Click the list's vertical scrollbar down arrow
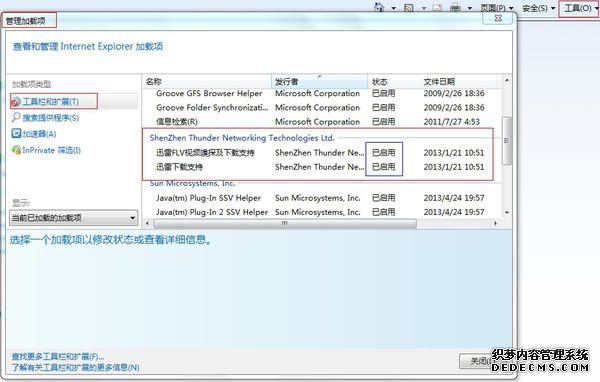This screenshot has height=382, width=600. click(x=507, y=212)
